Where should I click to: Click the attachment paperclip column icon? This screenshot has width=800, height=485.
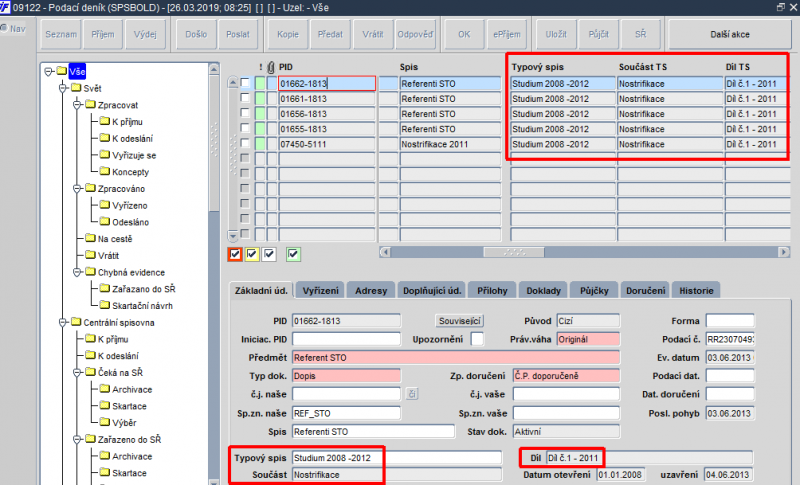click(271, 67)
